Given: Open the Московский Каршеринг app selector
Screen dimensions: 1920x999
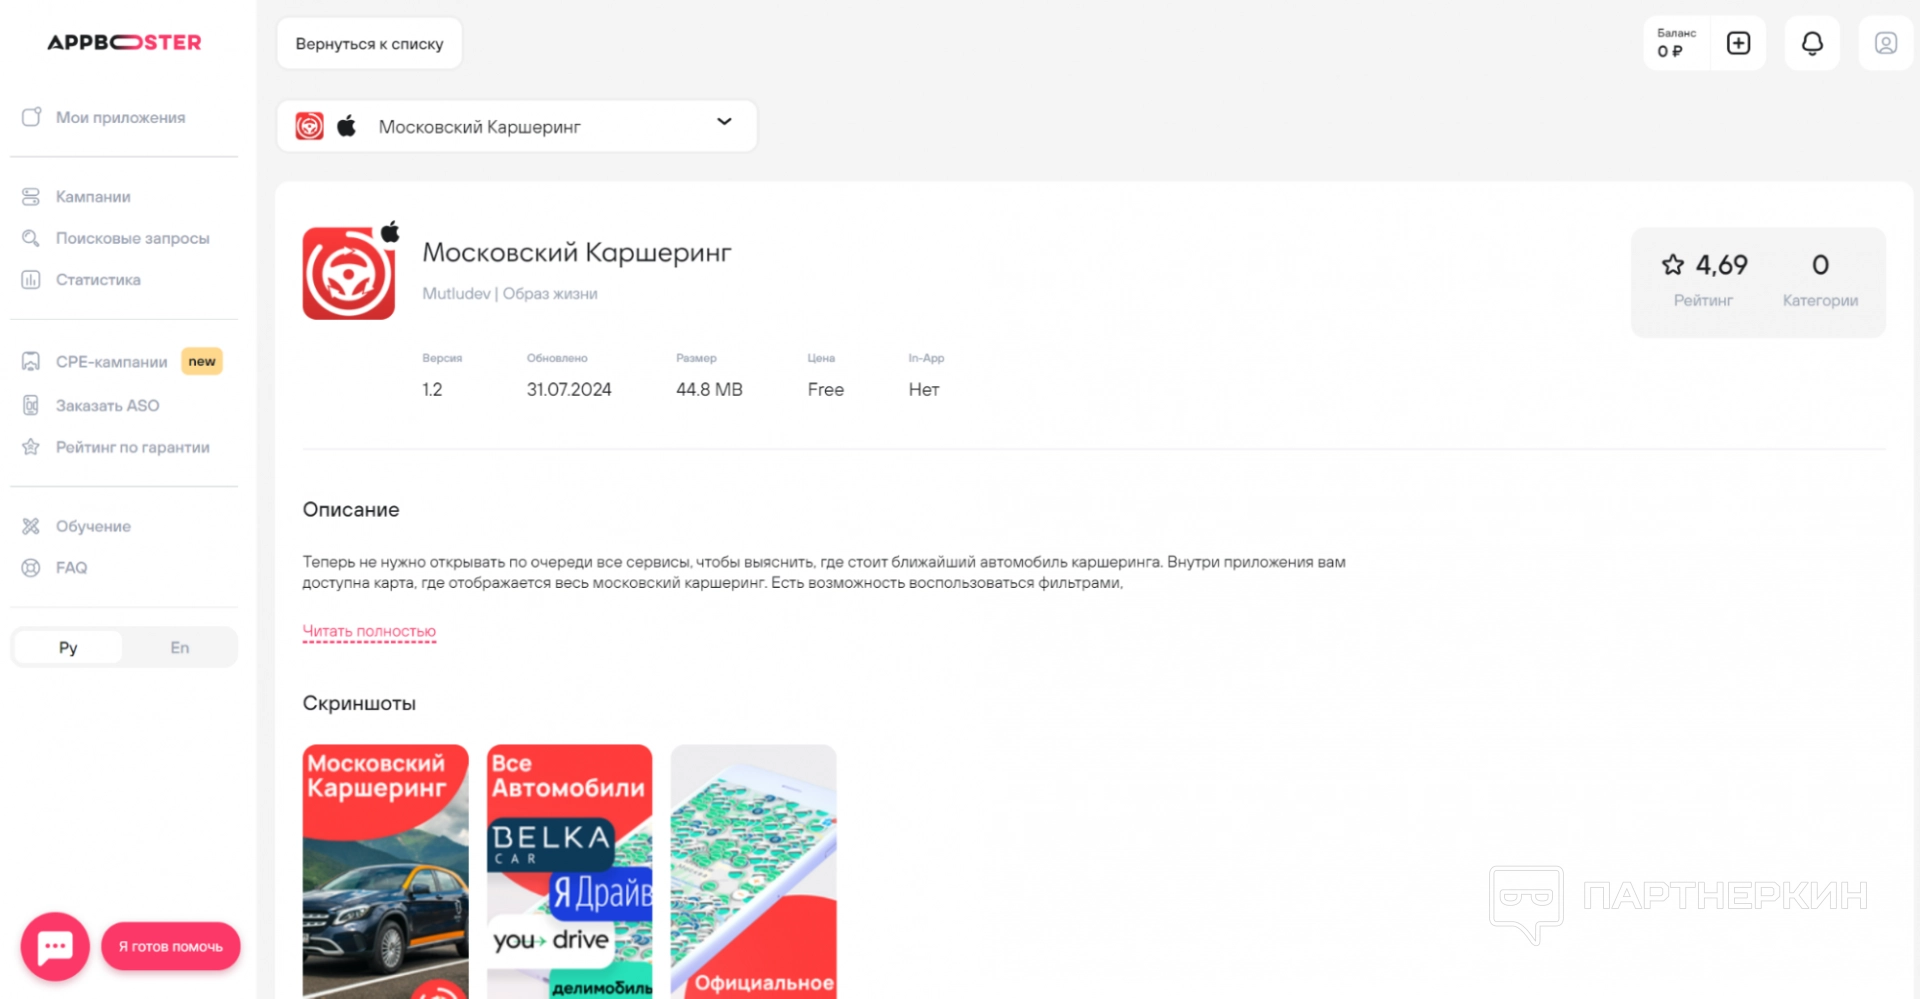Looking at the screenshot, I should click(516, 127).
